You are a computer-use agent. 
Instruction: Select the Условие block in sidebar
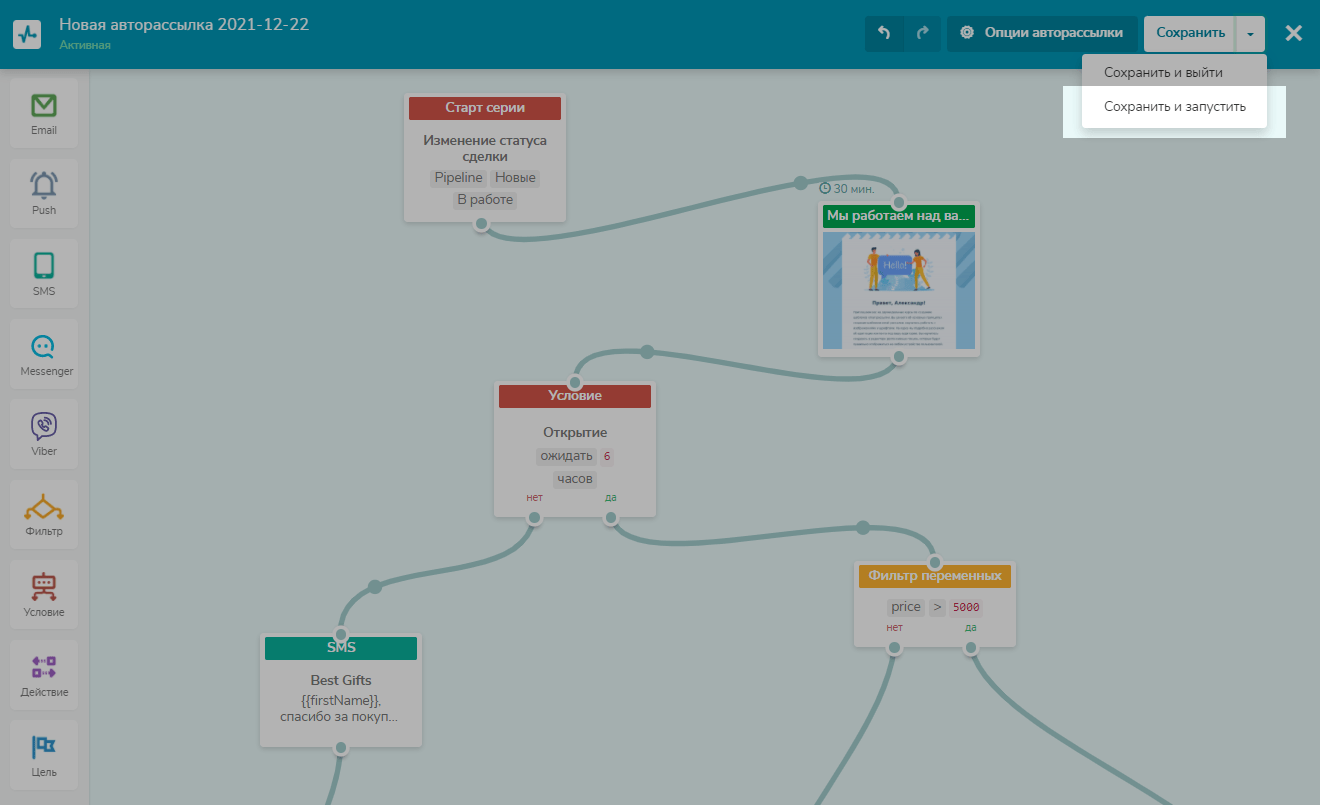click(44, 595)
